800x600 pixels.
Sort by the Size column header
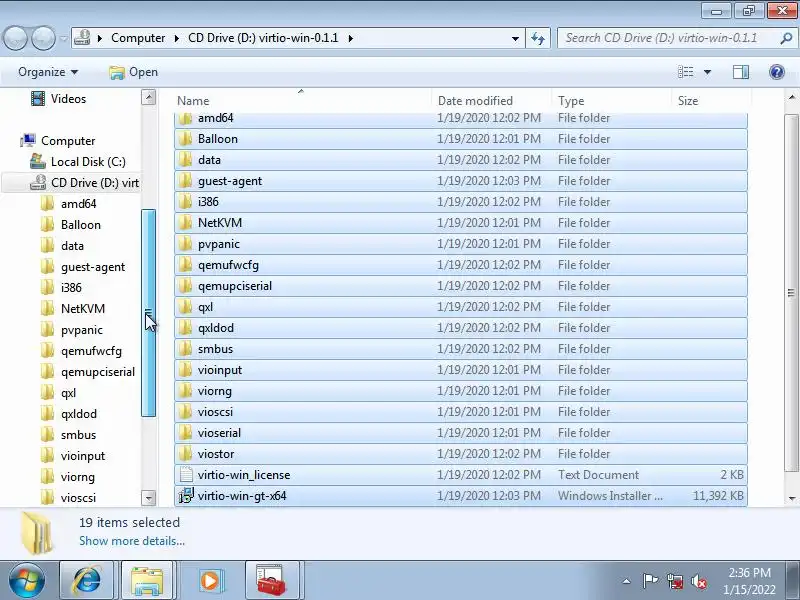tap(711, 101)
